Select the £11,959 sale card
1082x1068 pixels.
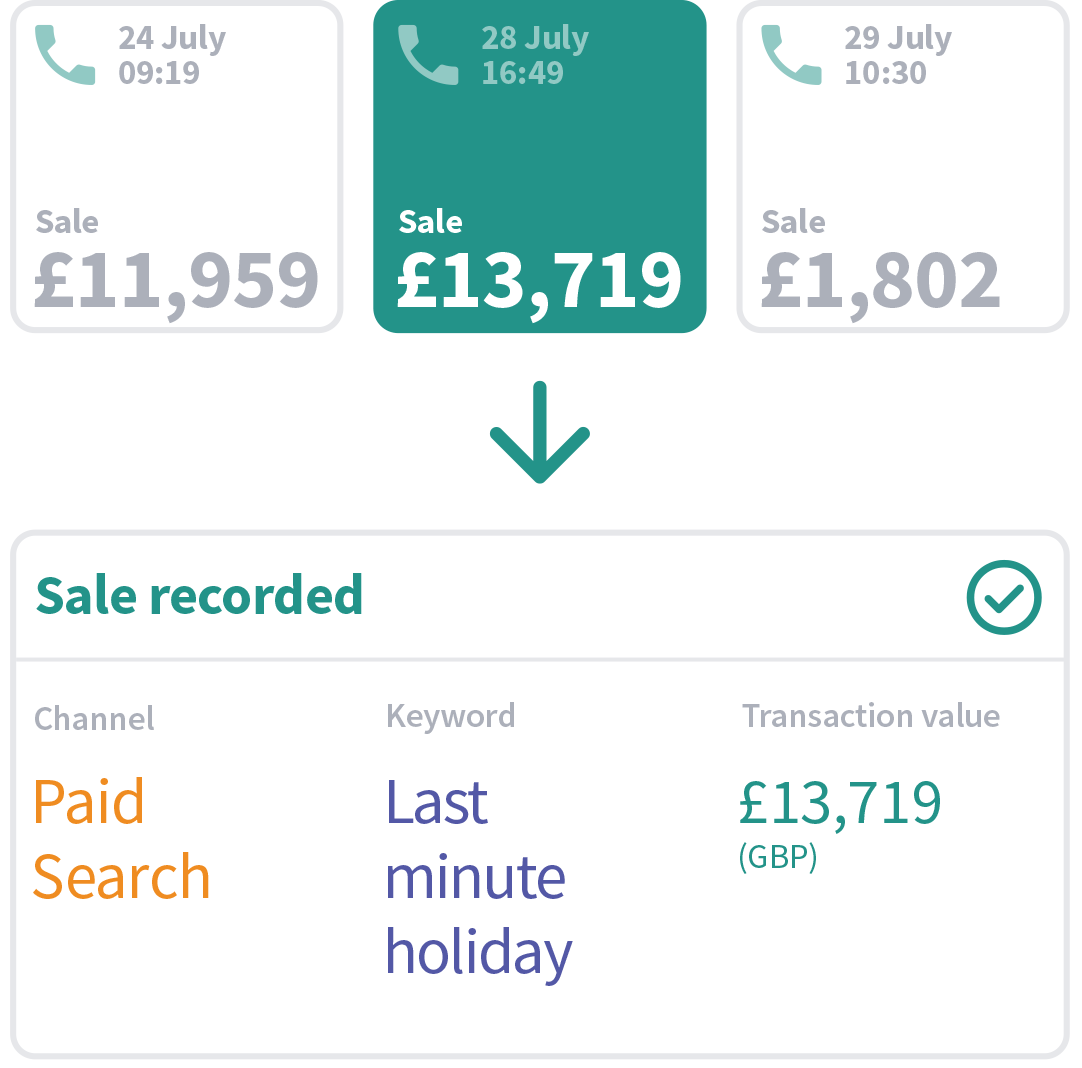[x=177, y=167]
